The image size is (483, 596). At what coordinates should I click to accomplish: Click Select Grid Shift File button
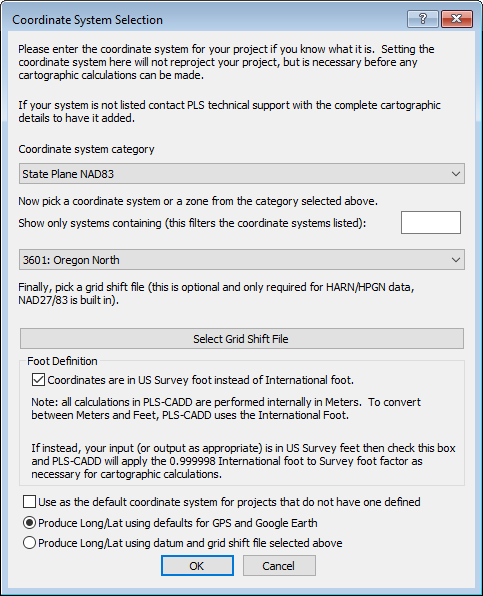[x=242, y=339]
